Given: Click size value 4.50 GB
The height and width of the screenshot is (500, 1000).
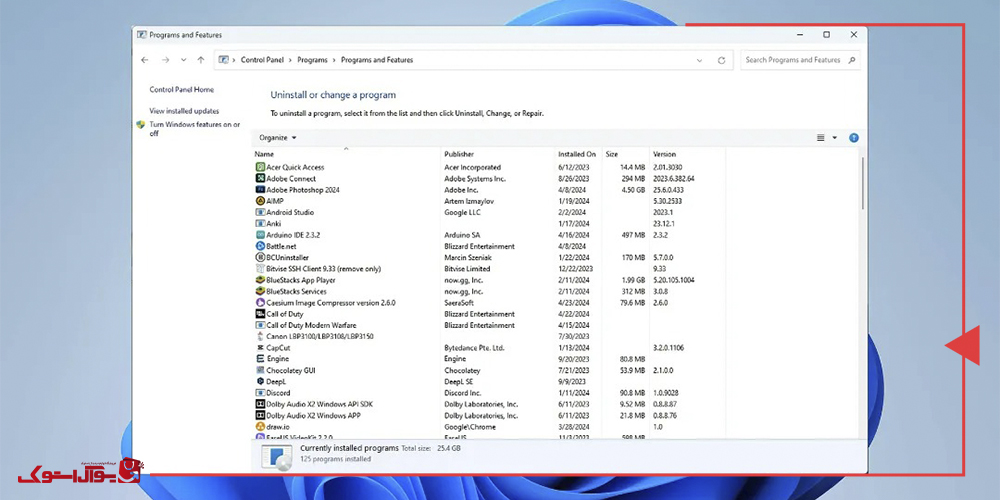Looking at the screenshot, I should pos(632,190).
